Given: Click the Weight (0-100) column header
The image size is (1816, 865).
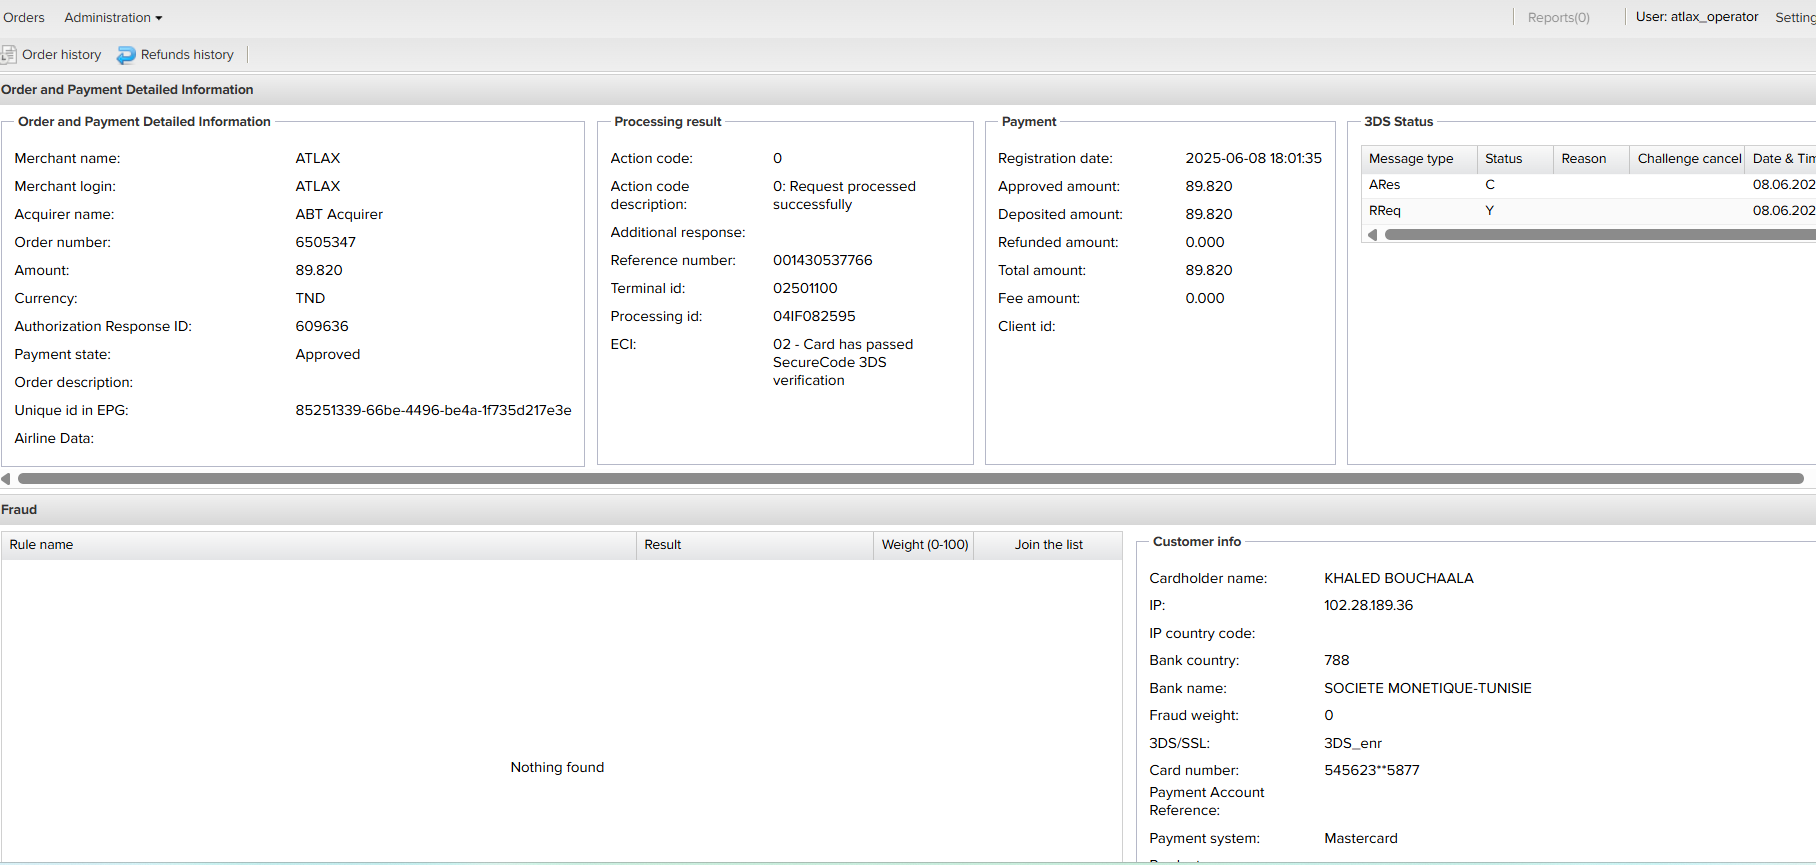Looking at the screenshot, I should point(924,545).
